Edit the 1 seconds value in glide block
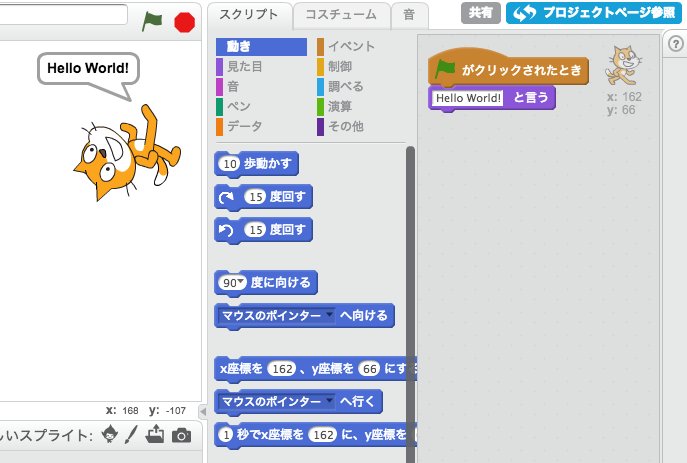Viewport: 687px width, 463px height. (x=226, y=435)
